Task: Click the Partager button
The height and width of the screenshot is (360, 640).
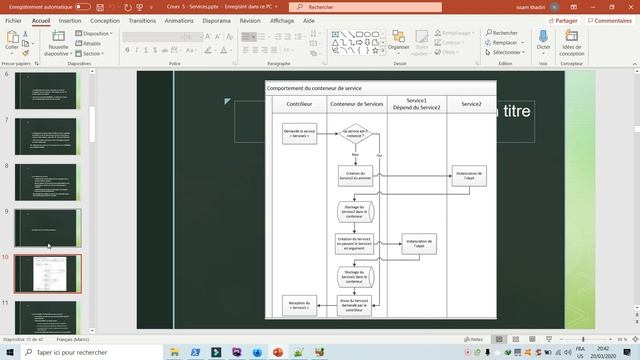Action: 563,20
